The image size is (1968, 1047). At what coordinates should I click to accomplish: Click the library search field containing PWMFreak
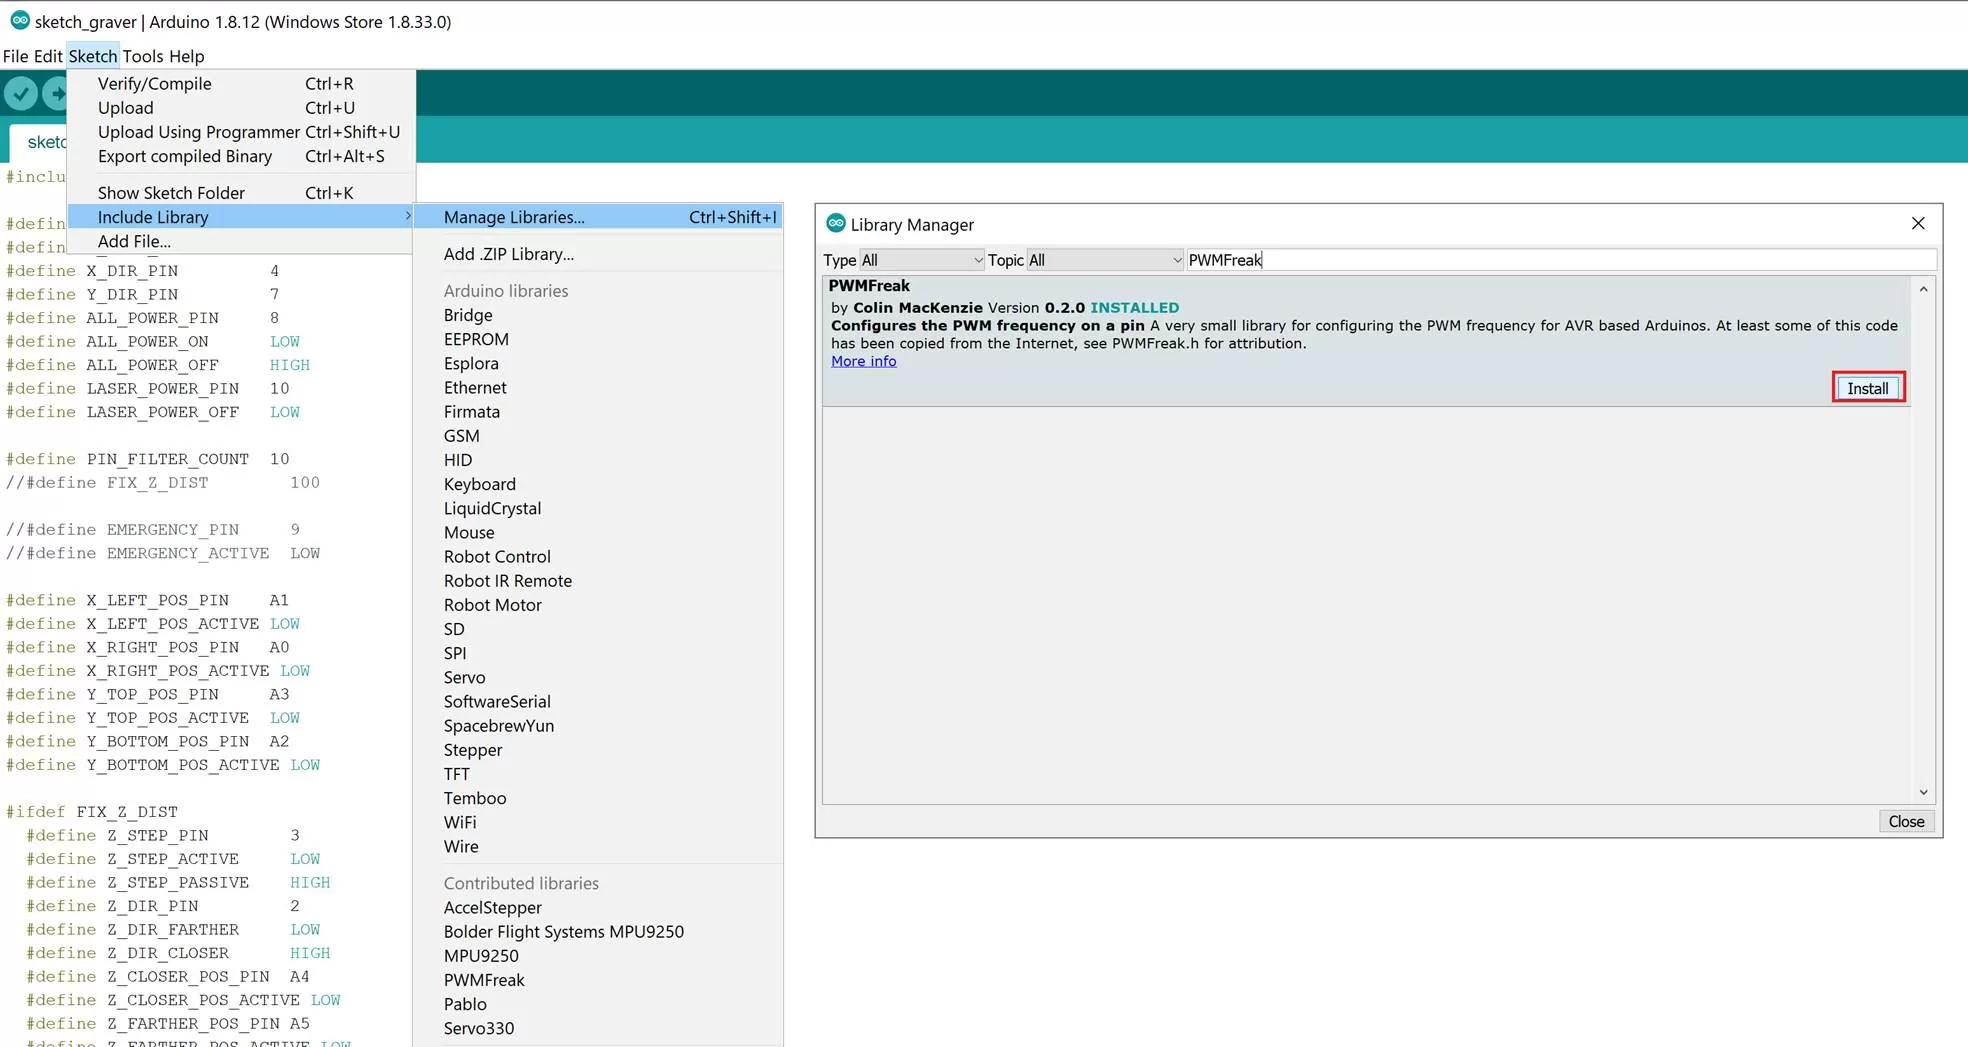tap(1560, 260)
